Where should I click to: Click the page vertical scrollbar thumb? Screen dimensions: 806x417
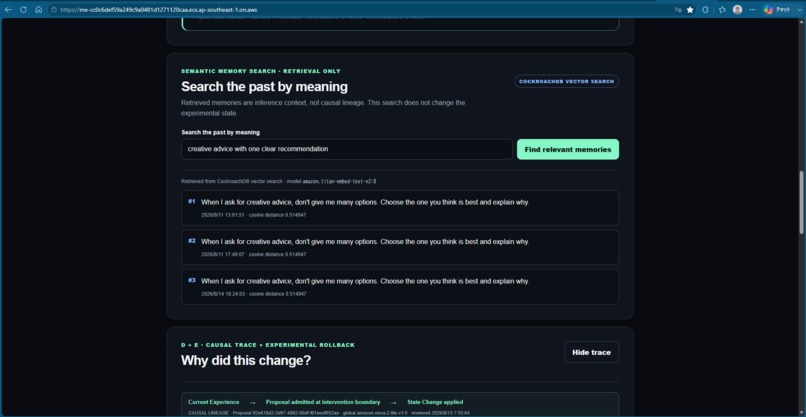pos(801,203)
